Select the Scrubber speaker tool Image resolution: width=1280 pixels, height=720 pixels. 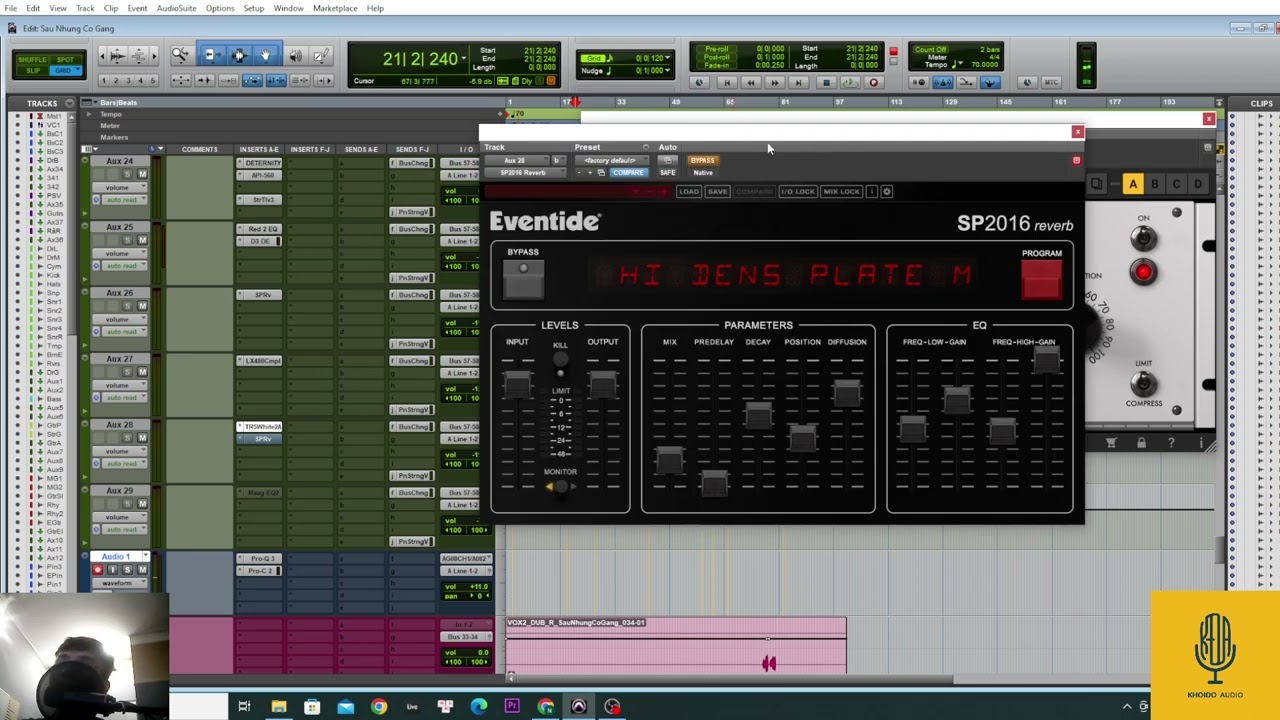click(x=294, y=56)
